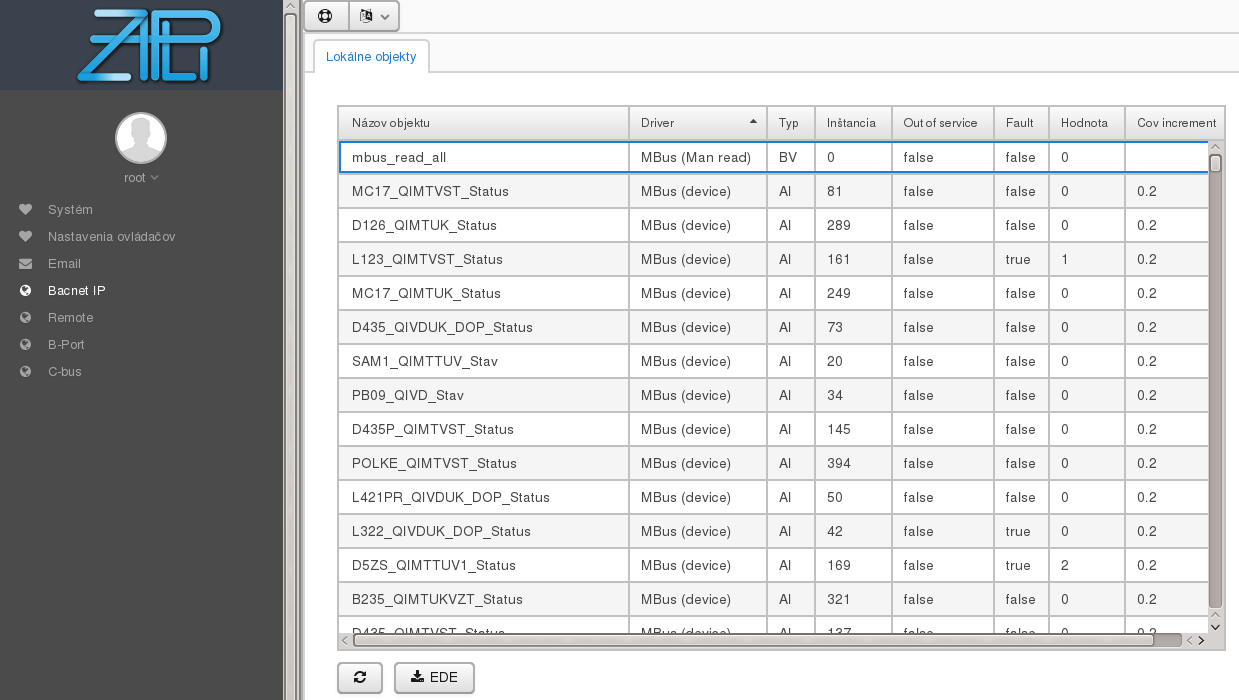
Task: Switch to the Lokálne objekty tab
Action: [x=371, y=57]
